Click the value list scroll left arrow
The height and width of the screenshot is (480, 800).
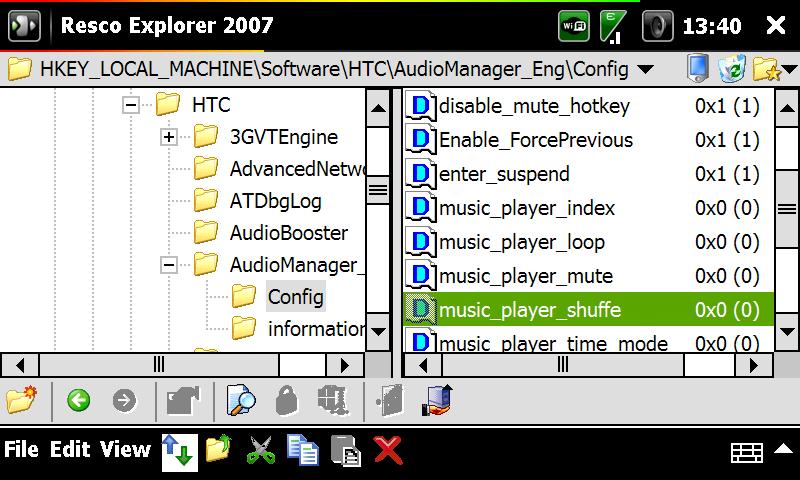pyautogui.click(x=422, y=365)
